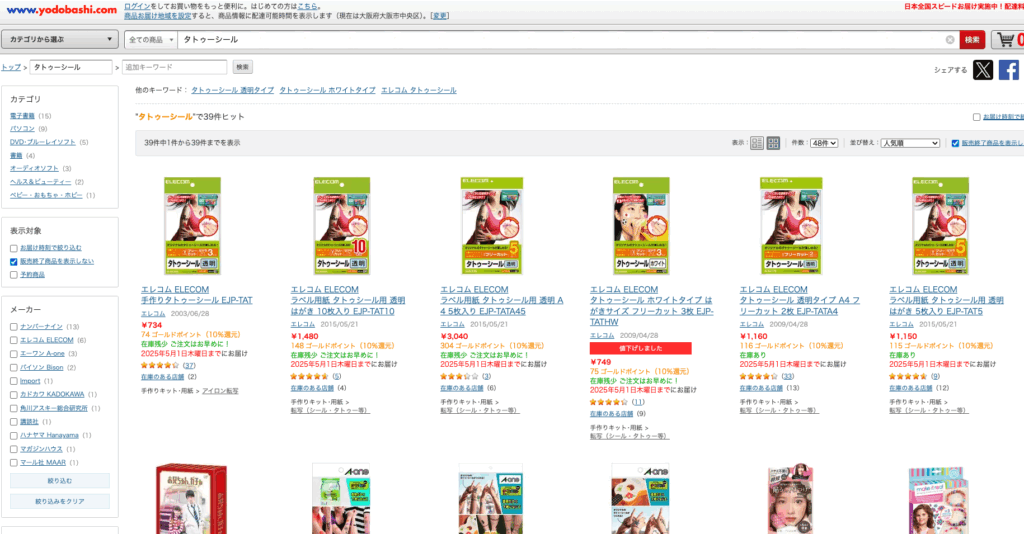The height and width of the screenshot is (534, 1024).
Task: Open the 並び替え 人気順 sort dropdown
Action: coord(910,143)
